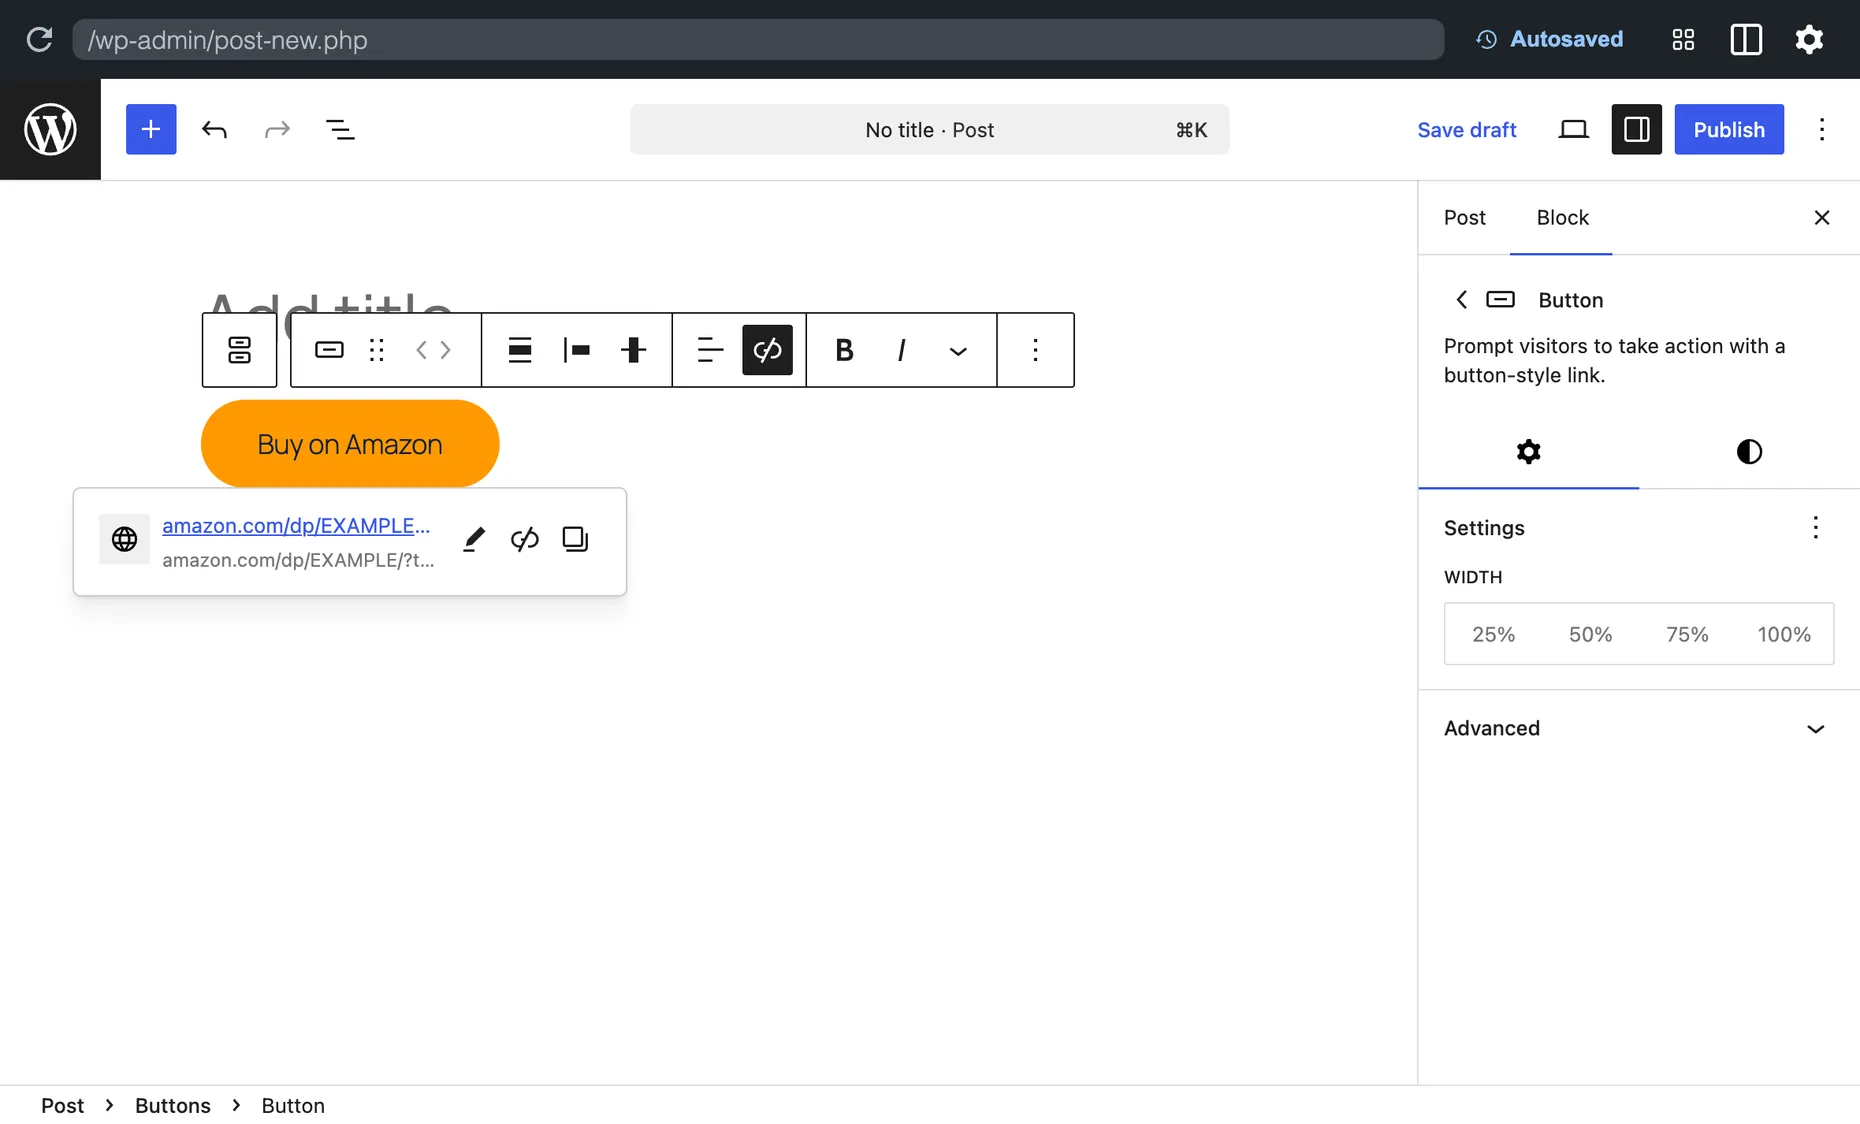Viewport: 1860px width, 1124px height.
Task: Click Button in the bottom breadcrumb
Action: pyautogui.click(x=293, y=1105)
